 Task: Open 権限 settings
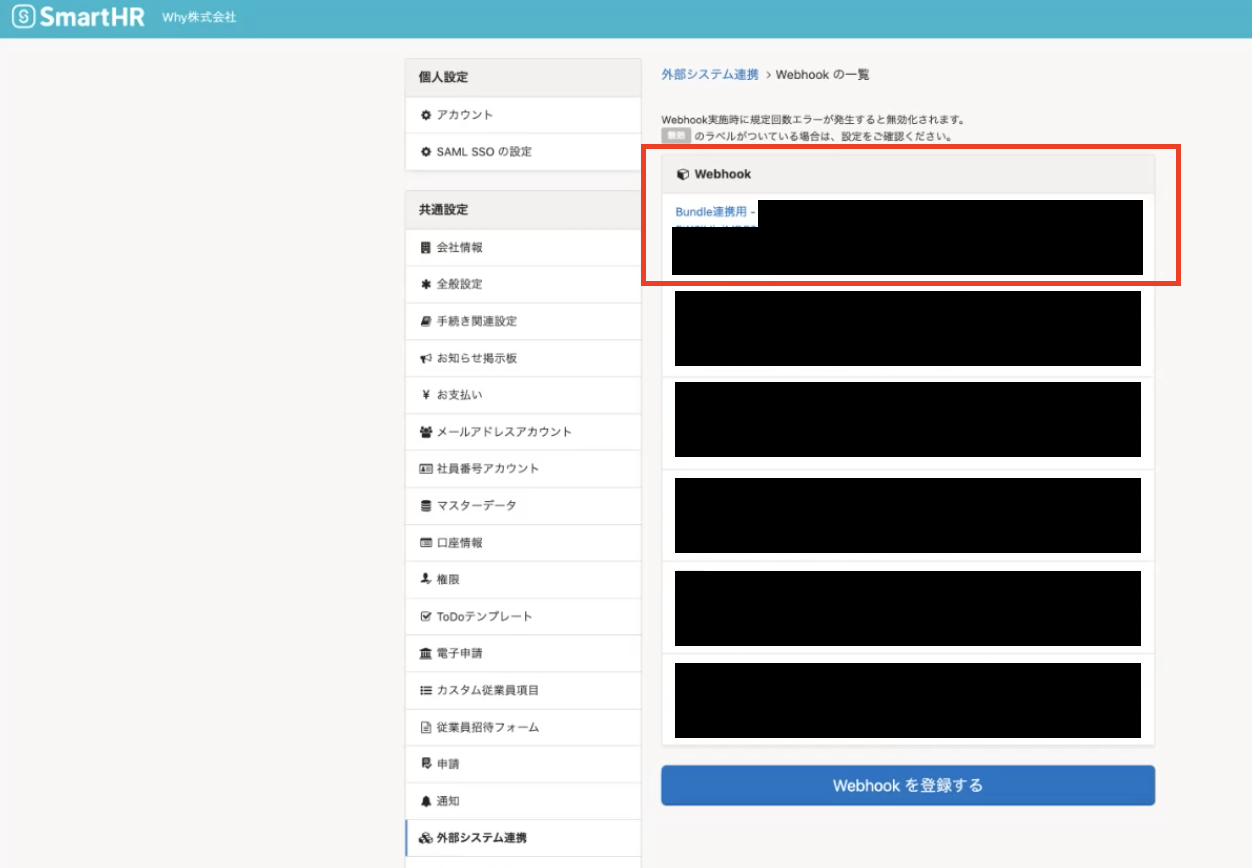point(523,579)
